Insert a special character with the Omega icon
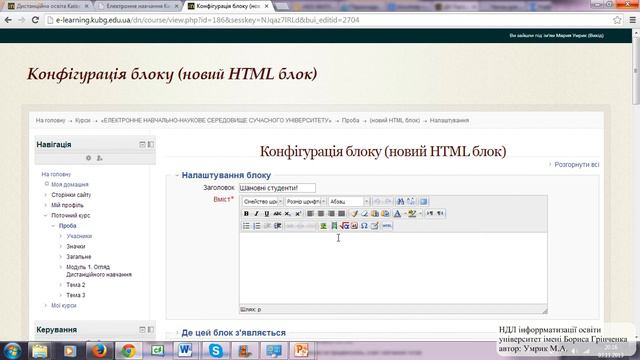 (364, 226)
